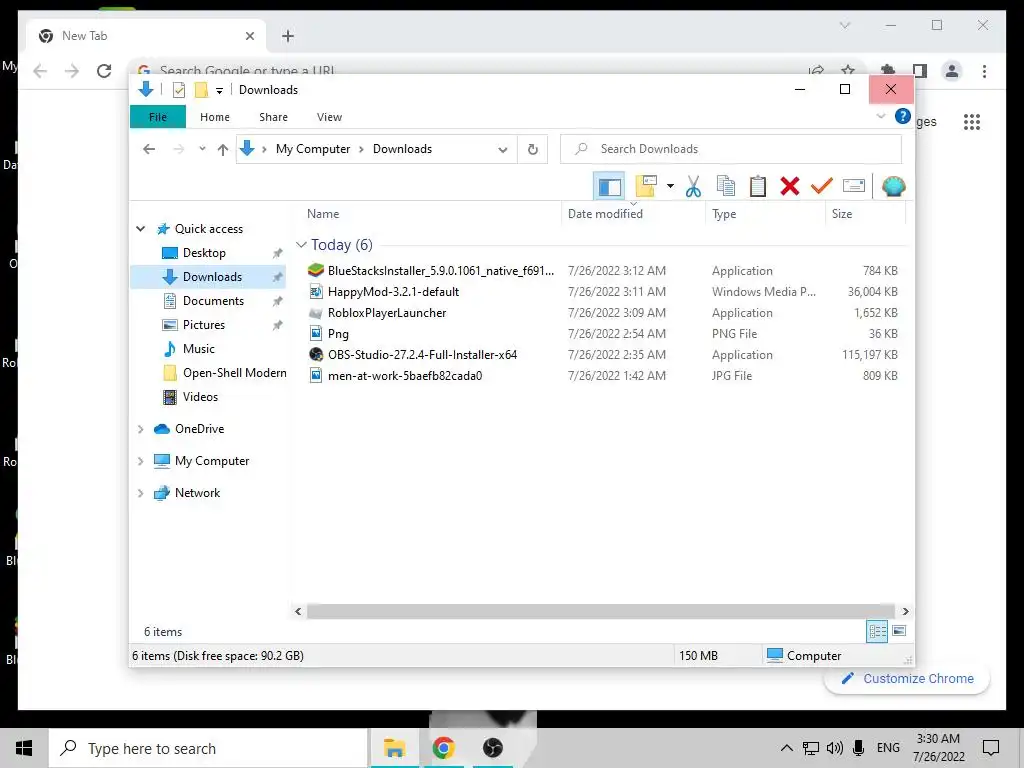Toggle the navigation pane toolbar button
Image resolution: width=1024 pixels, height=768 pixels.
click(x=609, y=187)
